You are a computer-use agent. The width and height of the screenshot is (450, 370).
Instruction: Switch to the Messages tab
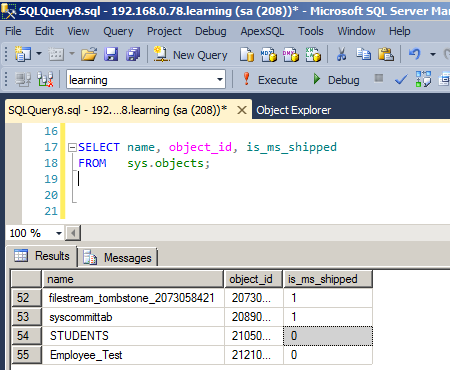point(118,258)
